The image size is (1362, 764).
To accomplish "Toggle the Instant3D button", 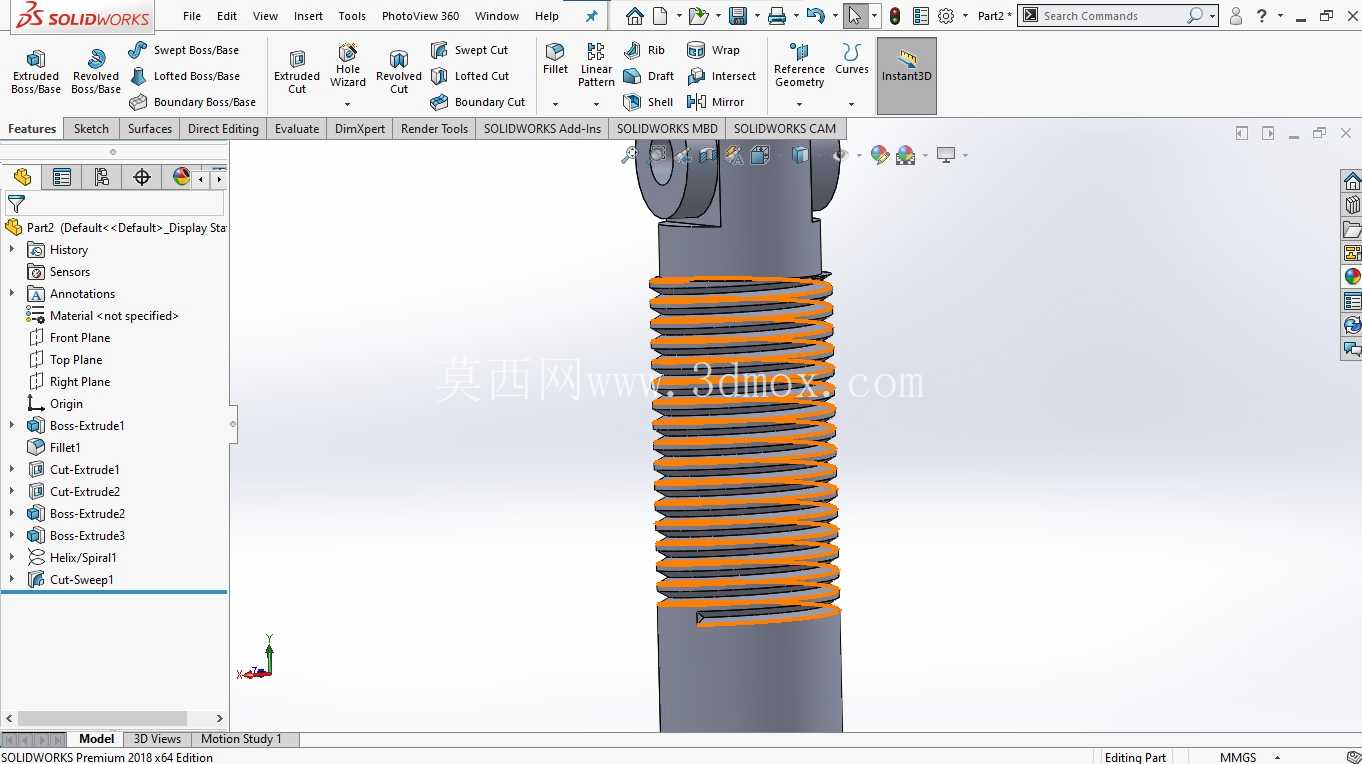I will pyautogui.click(x=907, y=76).
